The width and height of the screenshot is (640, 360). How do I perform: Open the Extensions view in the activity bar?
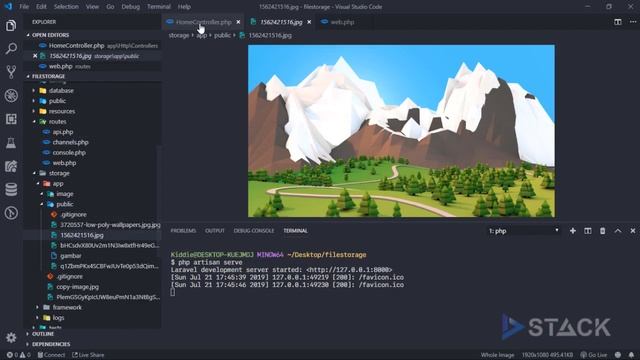(x=11, y=119)
